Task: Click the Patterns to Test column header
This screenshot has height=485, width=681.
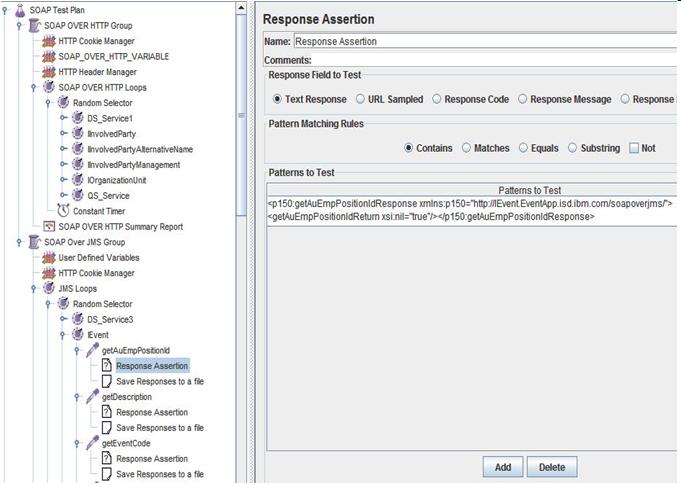Action: (x=472, y=190)
